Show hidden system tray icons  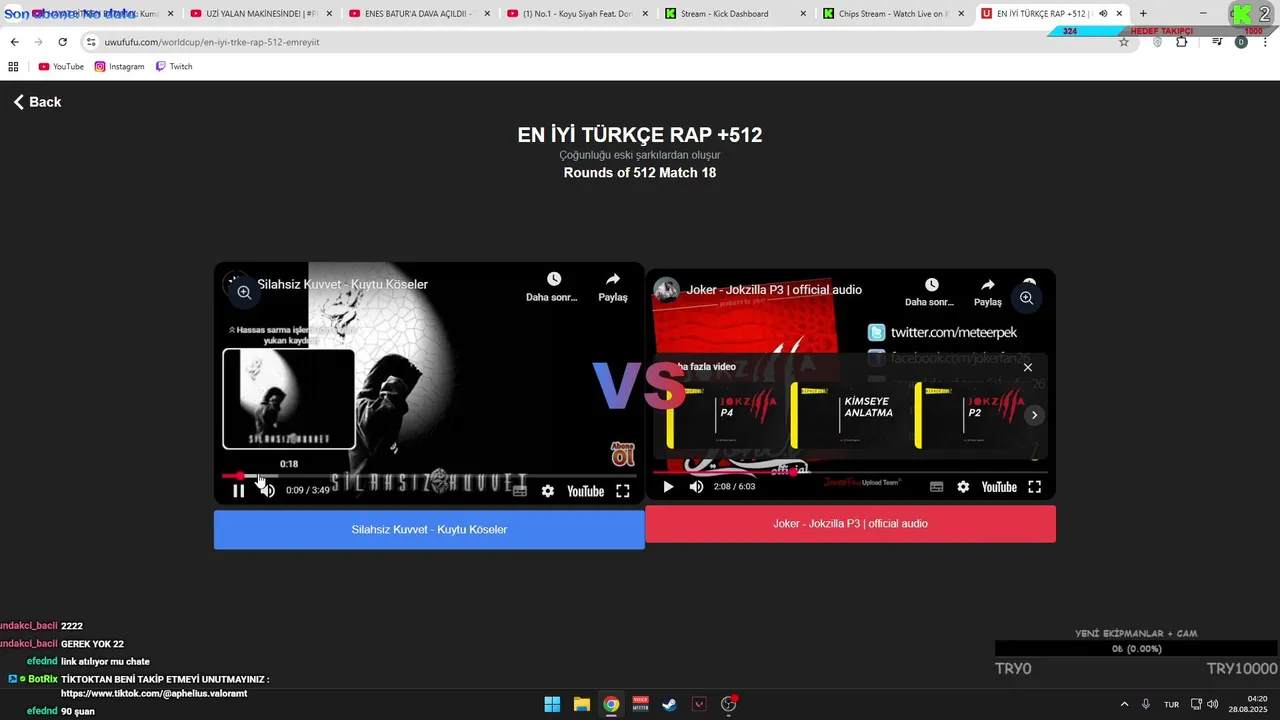(1124, 704)
